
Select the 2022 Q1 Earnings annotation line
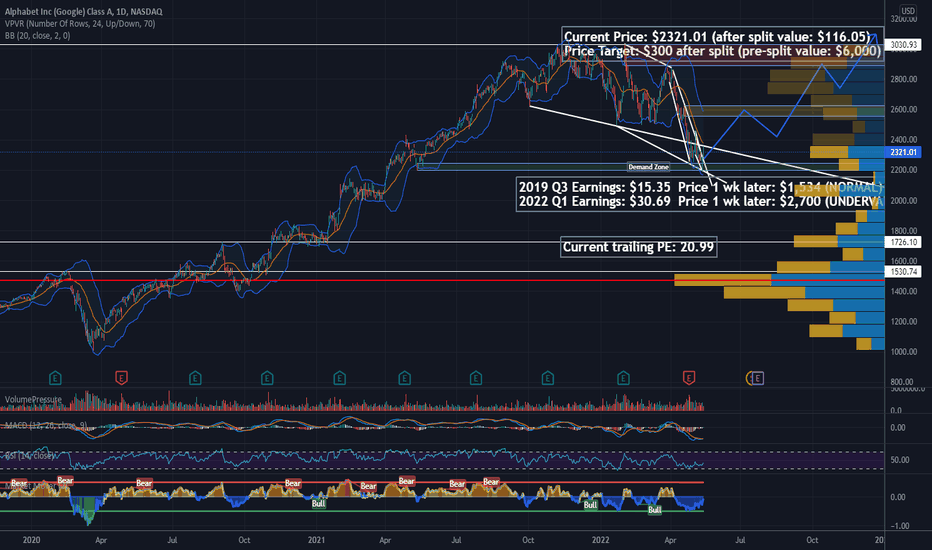click(x=700, y=201)
